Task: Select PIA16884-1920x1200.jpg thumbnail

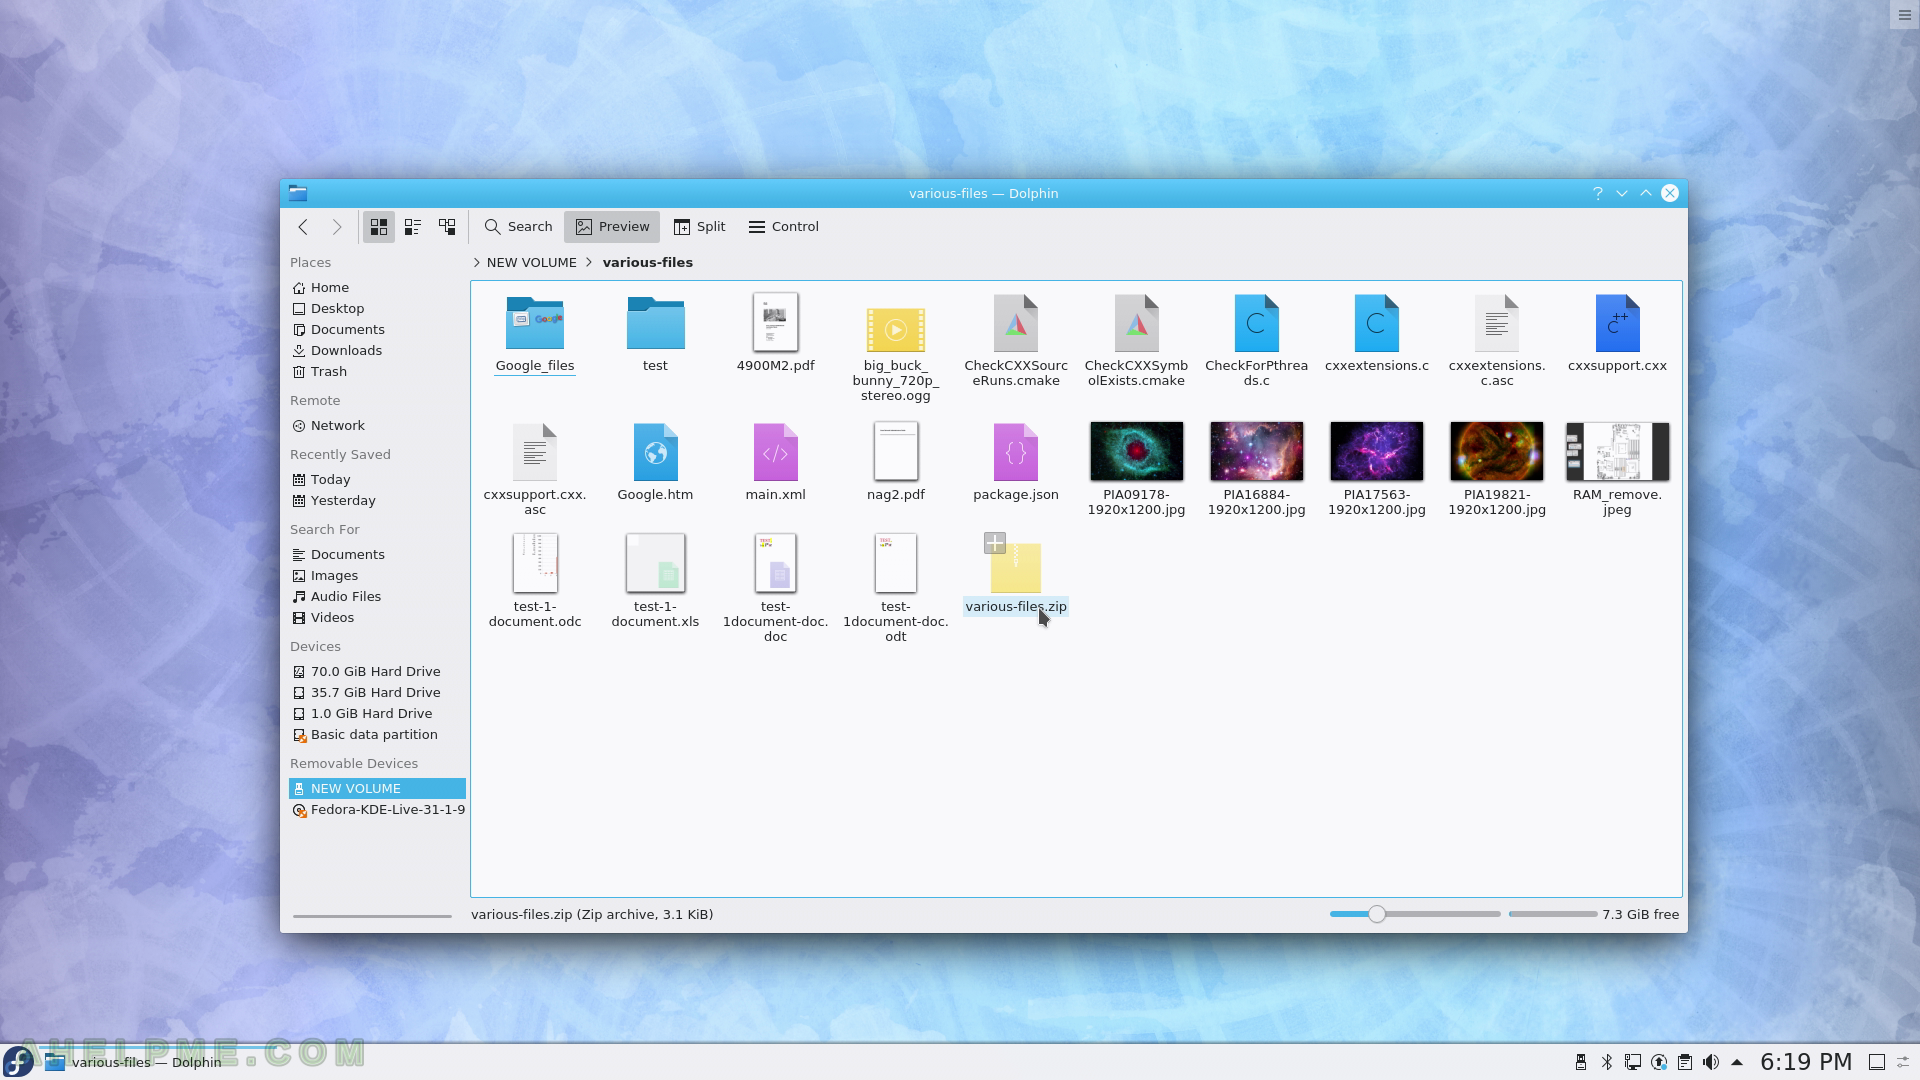Action: pos(1256,451)
